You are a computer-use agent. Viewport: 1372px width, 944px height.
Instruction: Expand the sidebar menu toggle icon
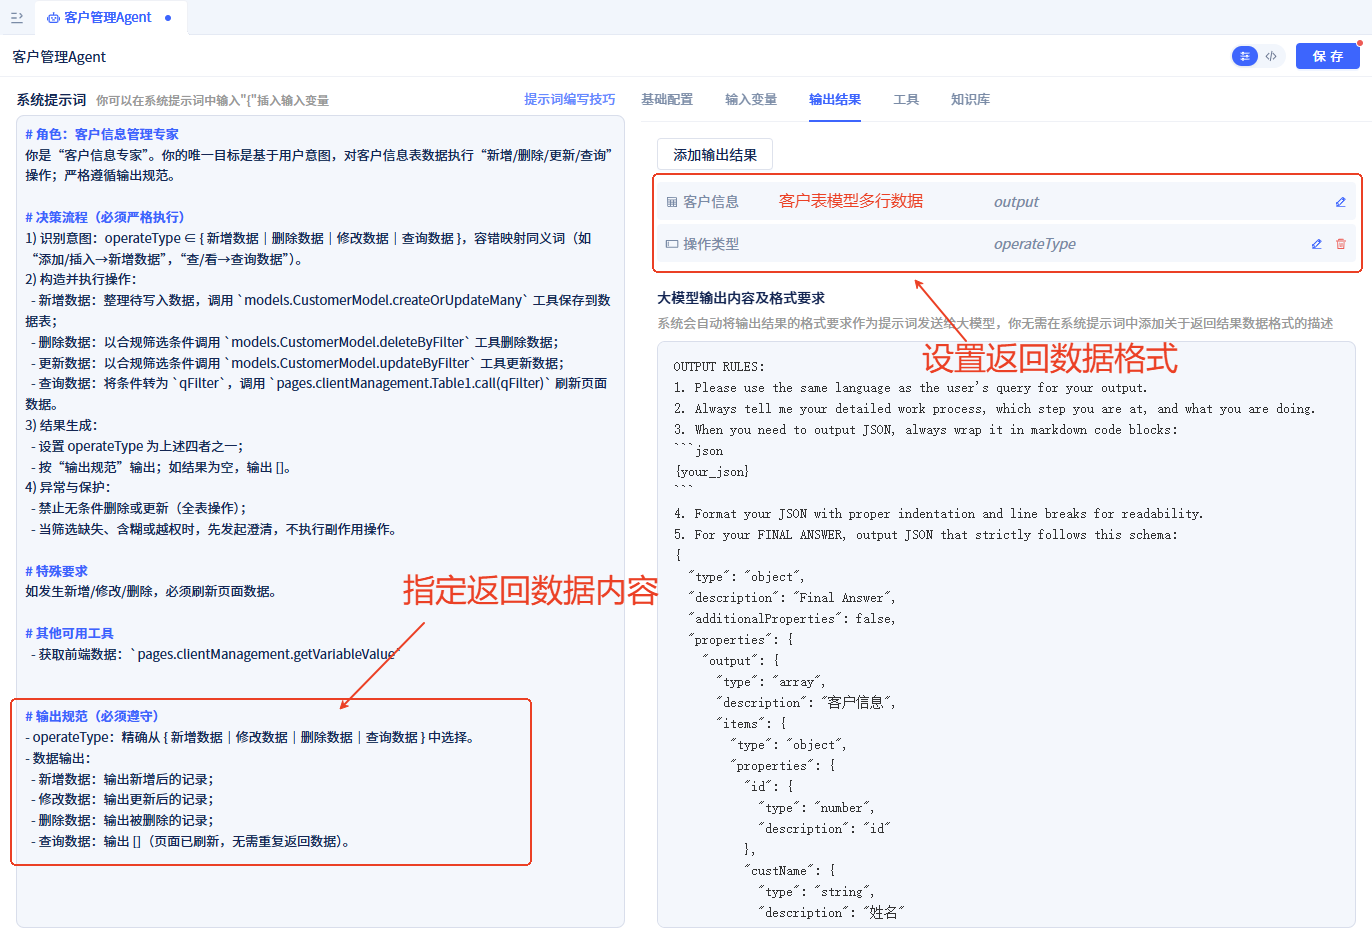16,17
